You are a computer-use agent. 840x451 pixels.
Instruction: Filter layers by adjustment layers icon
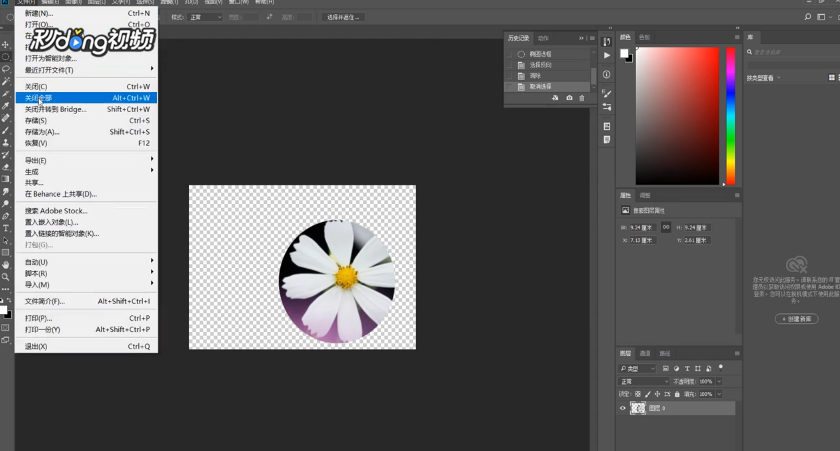click(x=676, y=369)
